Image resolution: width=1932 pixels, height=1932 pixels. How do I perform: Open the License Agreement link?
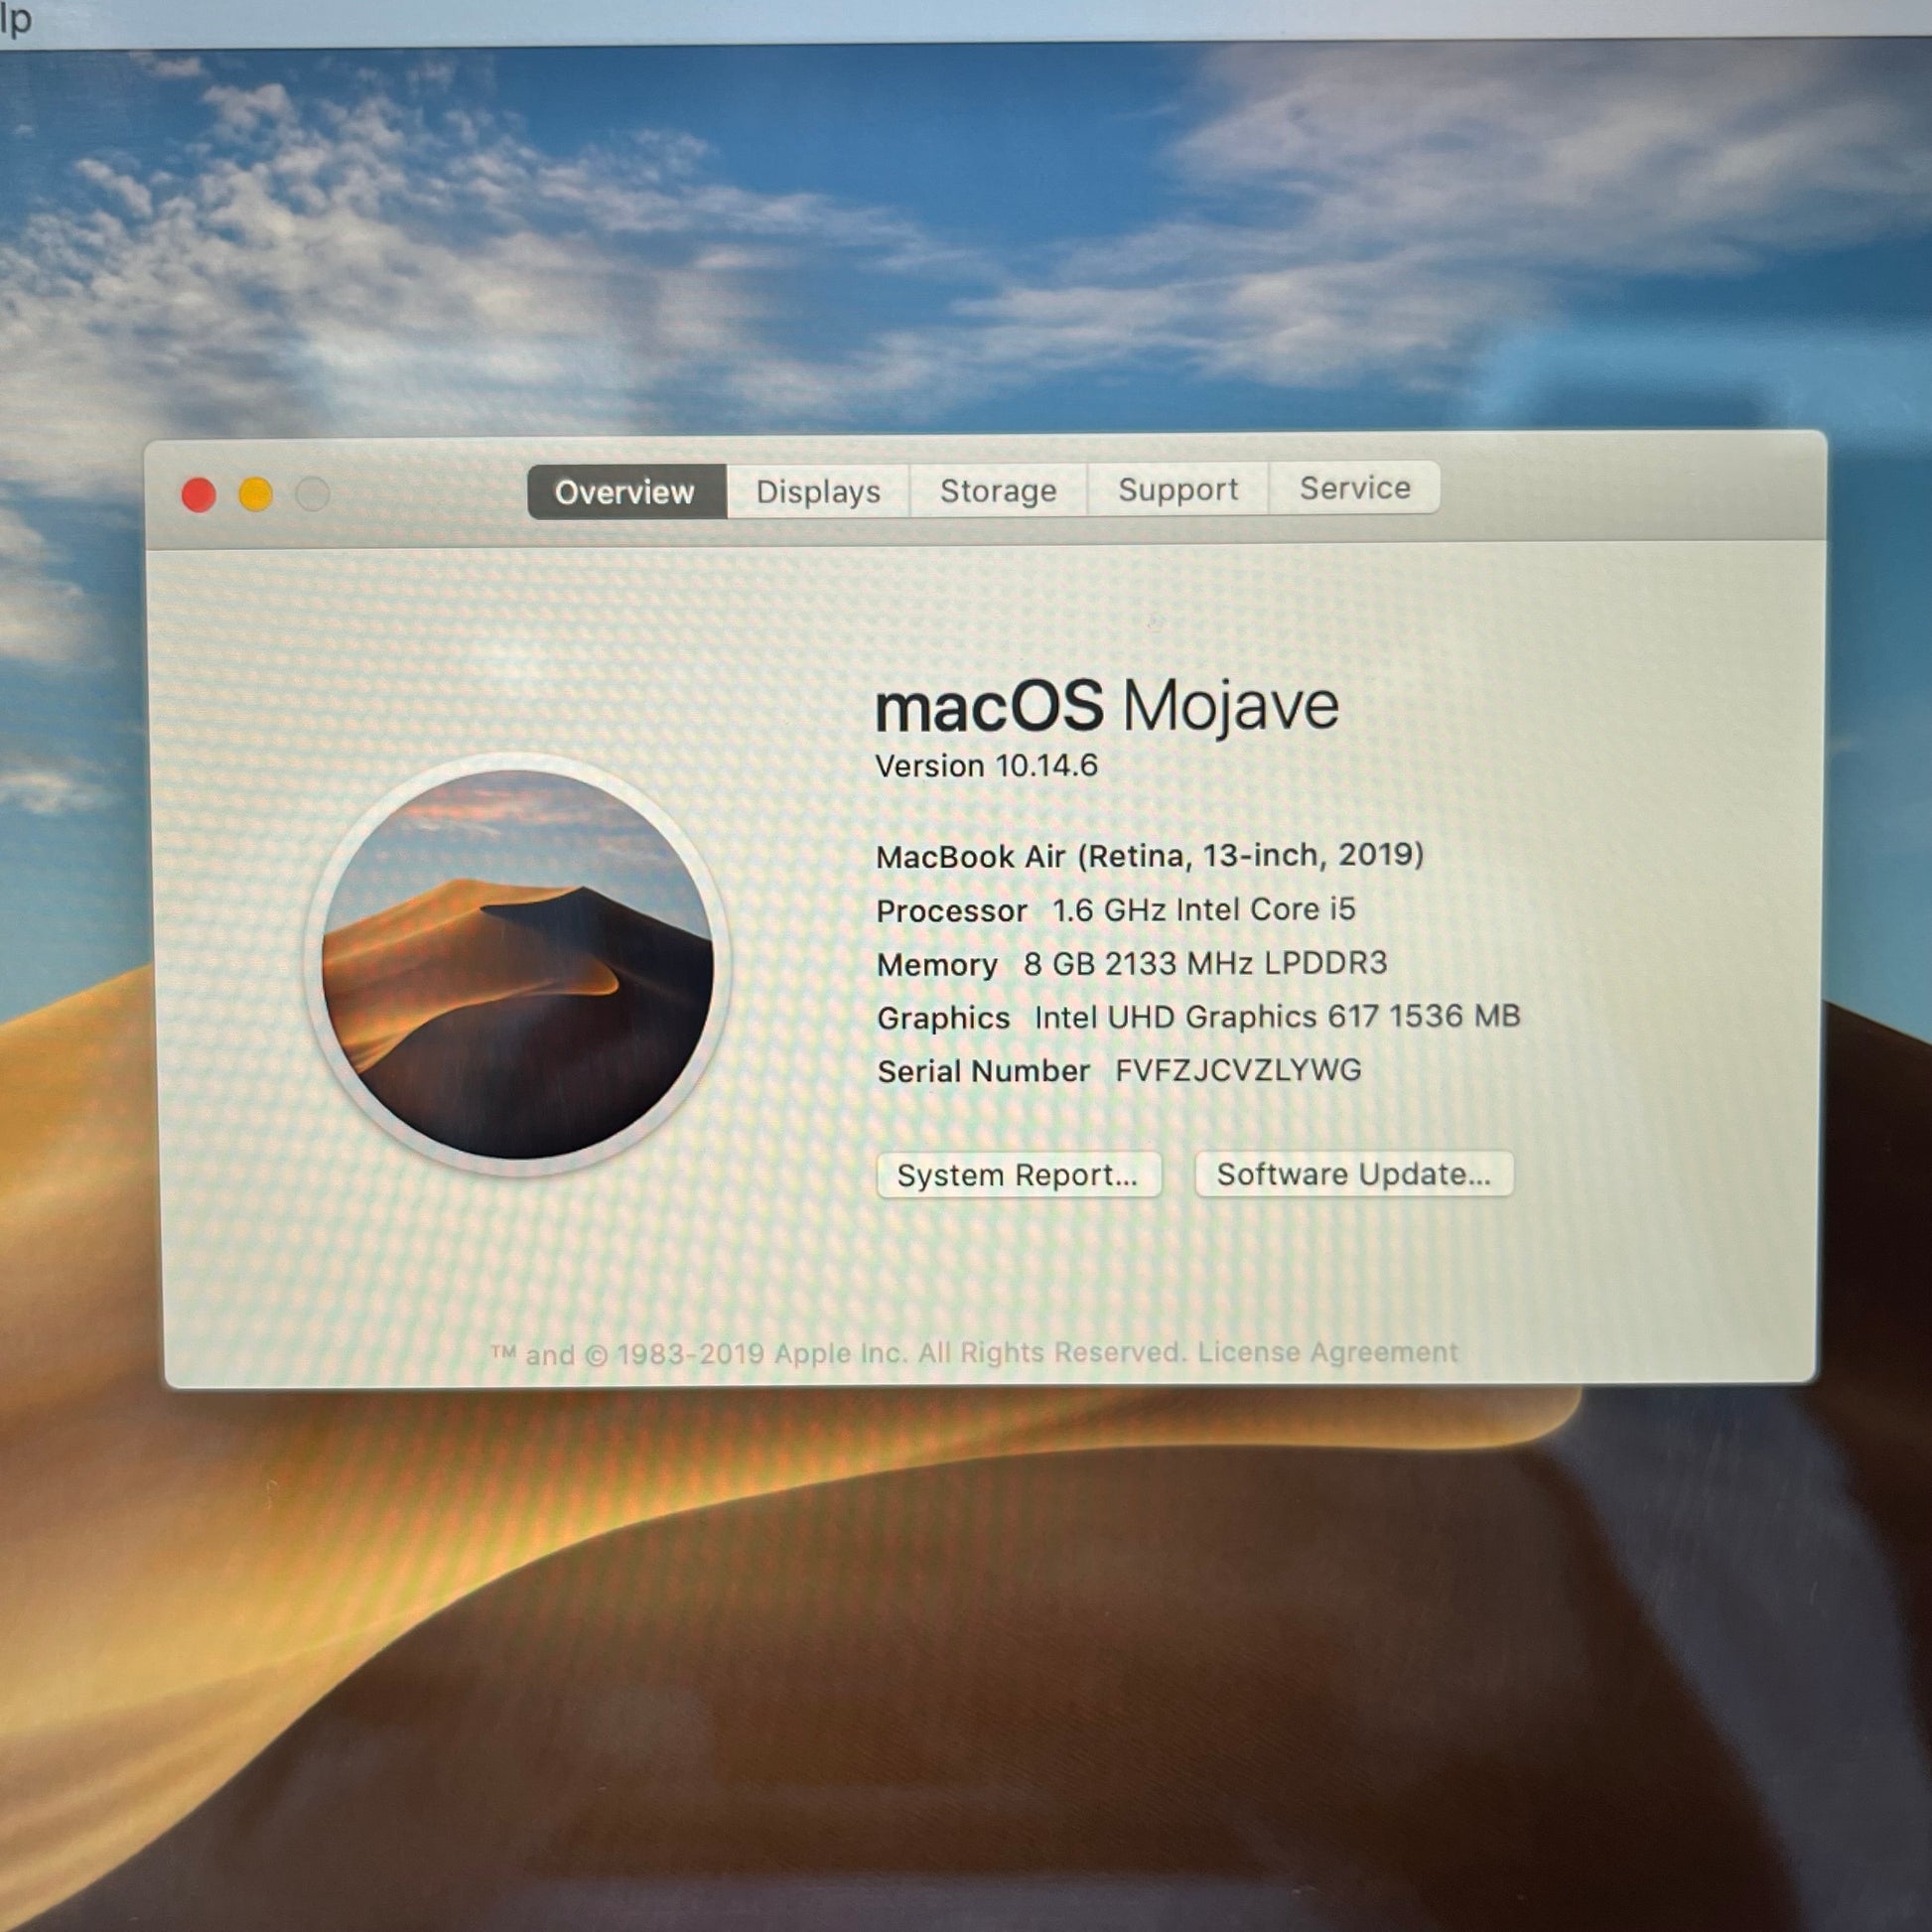click(x=1328, y=1352)
